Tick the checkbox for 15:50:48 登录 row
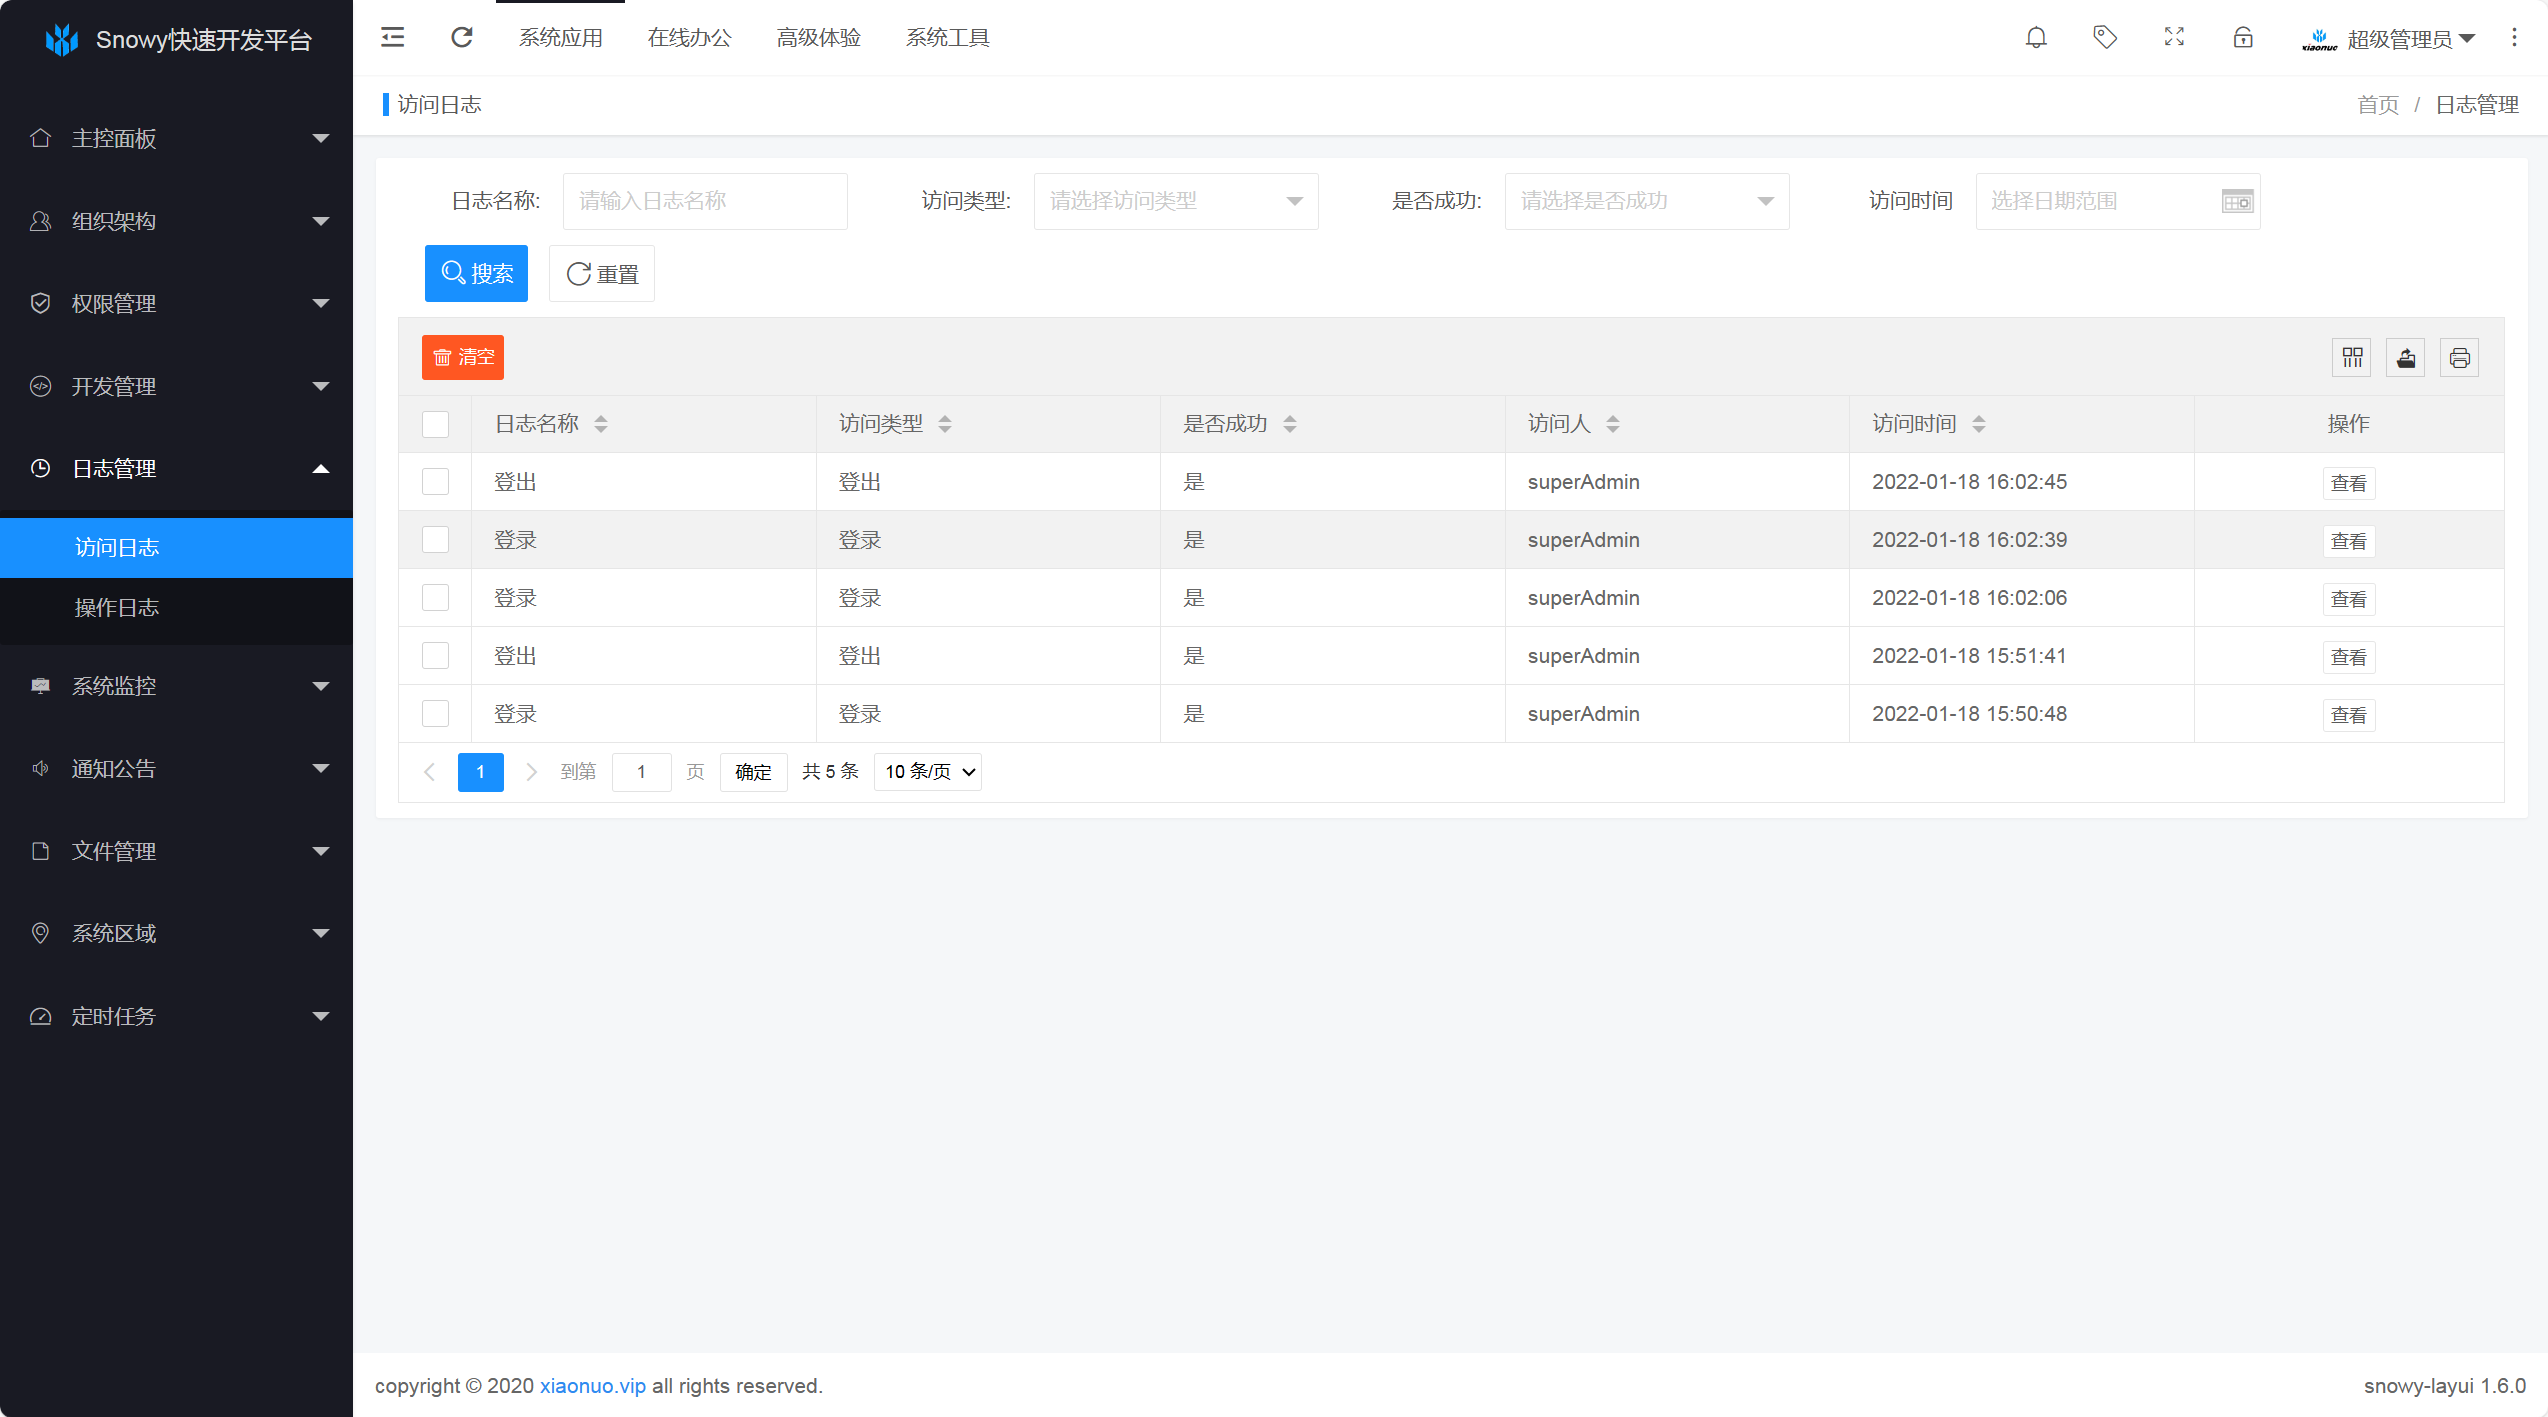The height and width of the screenshot is (1417, 2548). 436,714
